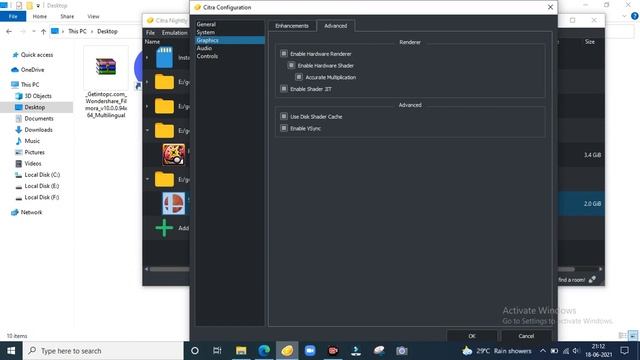Select the Advanced tab
Viewport: 640px width, 360px height.
(x=336, y=26)
